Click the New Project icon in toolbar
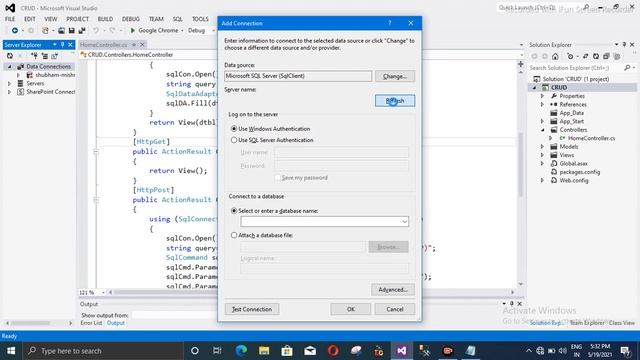 (45, 31)
